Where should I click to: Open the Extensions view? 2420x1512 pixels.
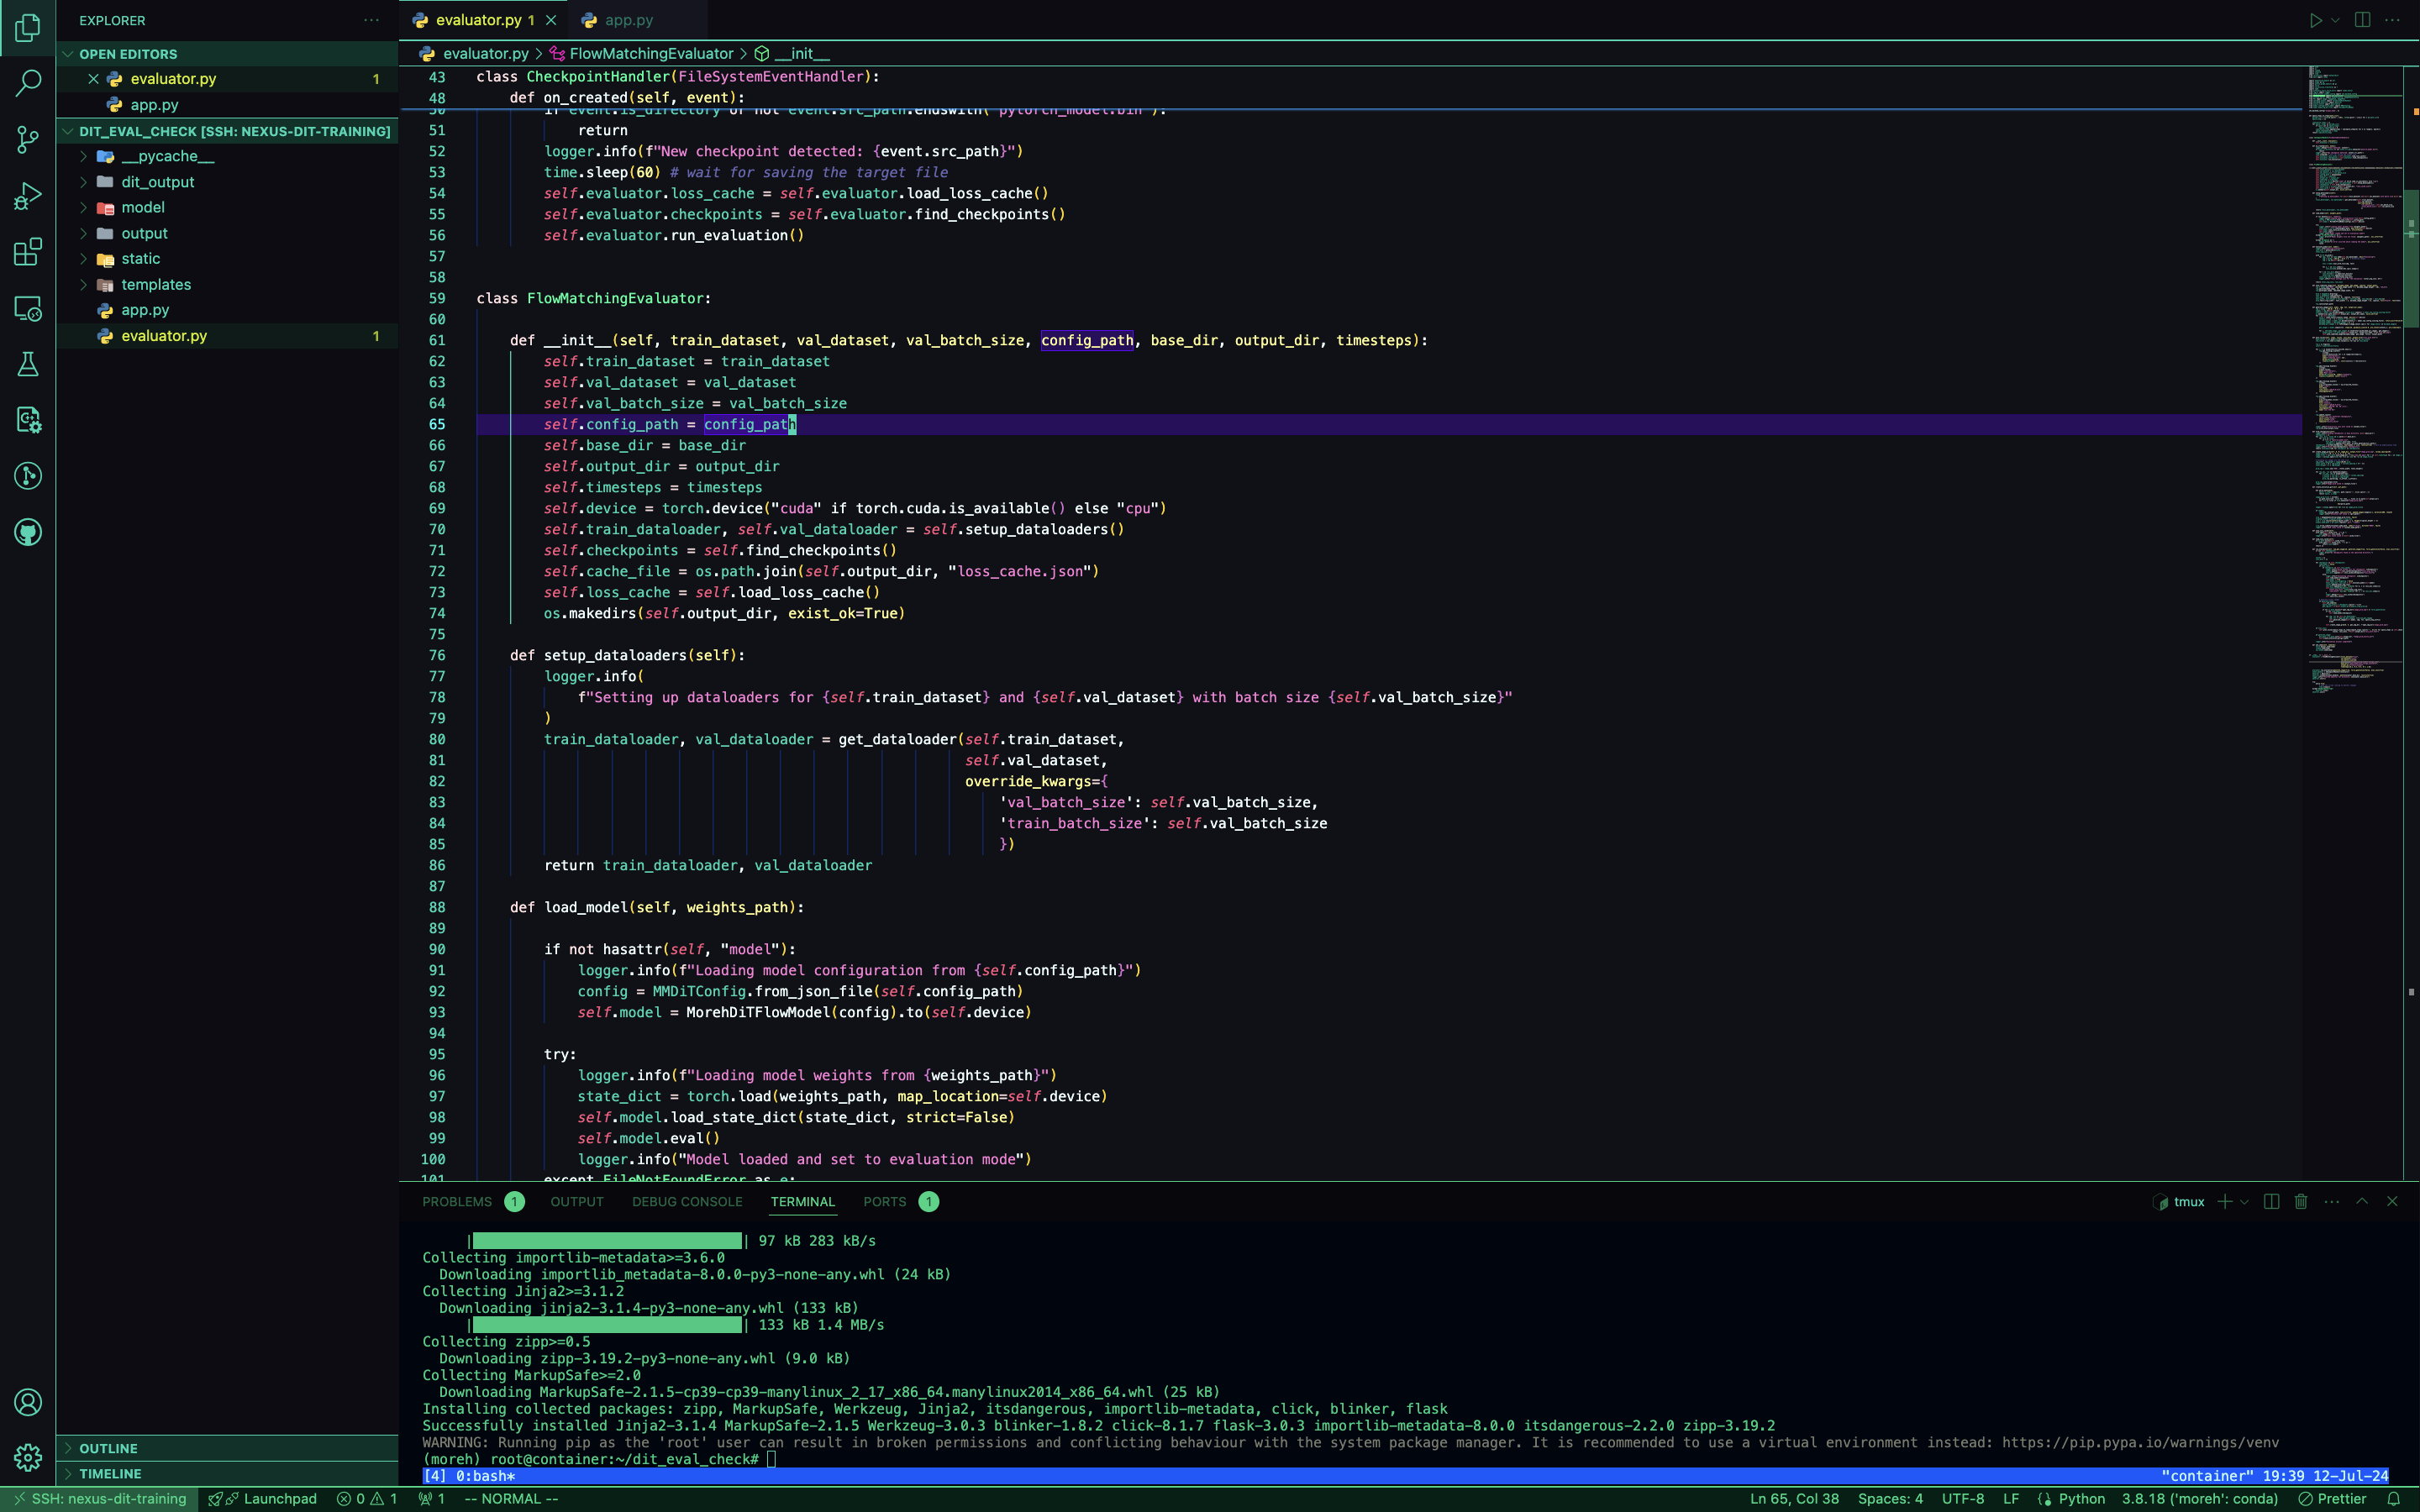click(x=28, y=252)
